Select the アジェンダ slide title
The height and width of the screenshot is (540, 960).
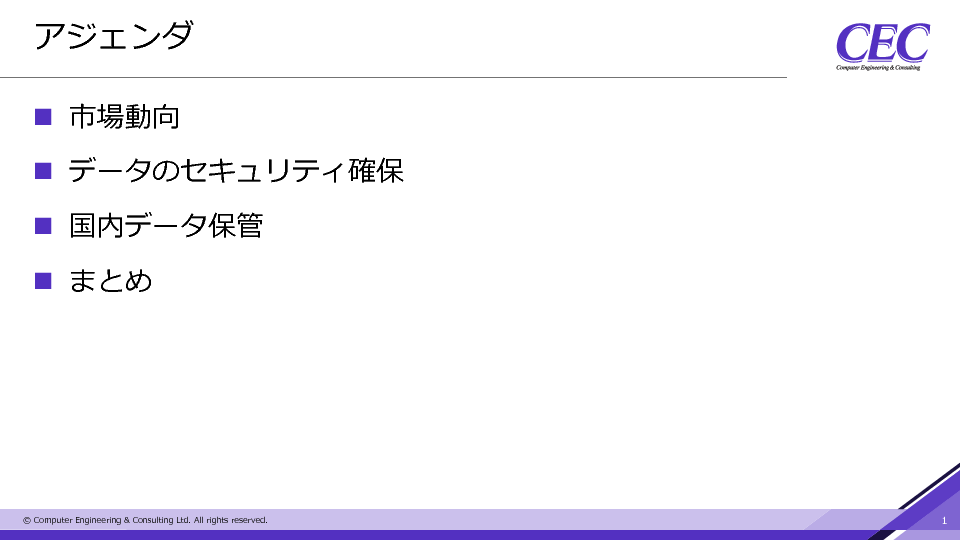tap(113, 37)
